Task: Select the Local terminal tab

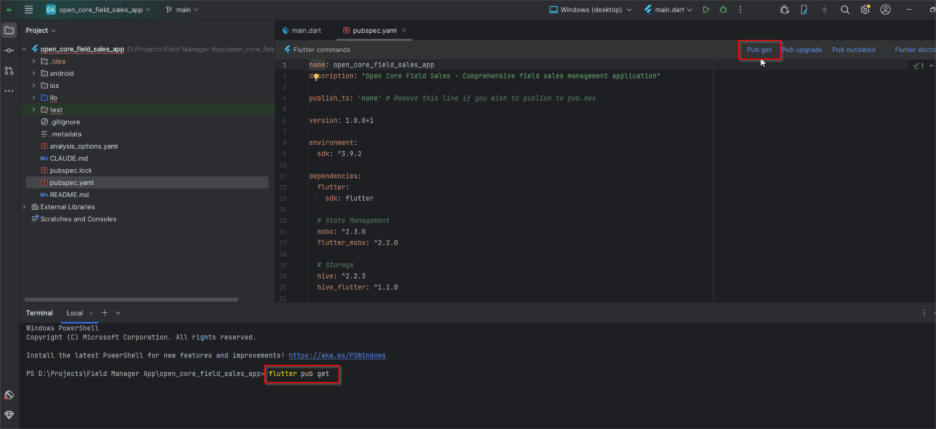Action: [x=75, y=313]
